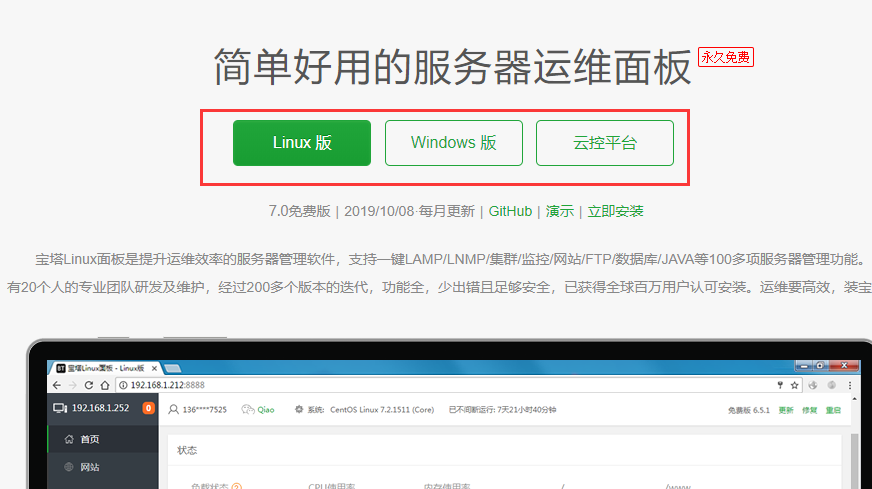
Task: Select the 首页 sidebar menu item
Action: 88,439
